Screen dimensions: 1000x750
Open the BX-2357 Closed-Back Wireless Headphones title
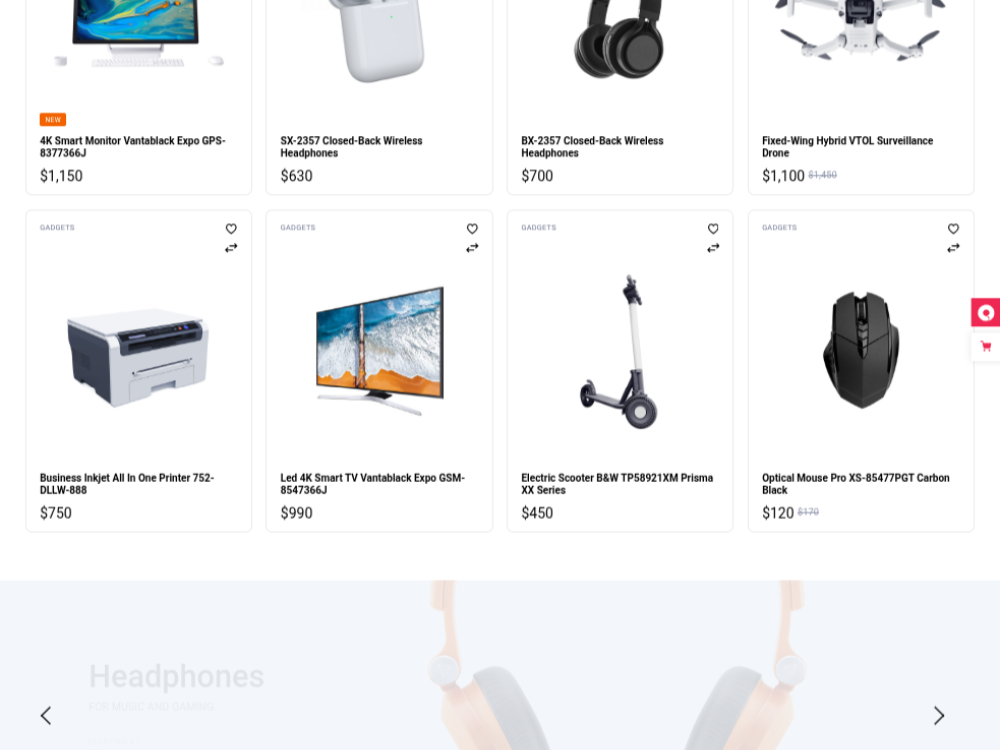592,147
